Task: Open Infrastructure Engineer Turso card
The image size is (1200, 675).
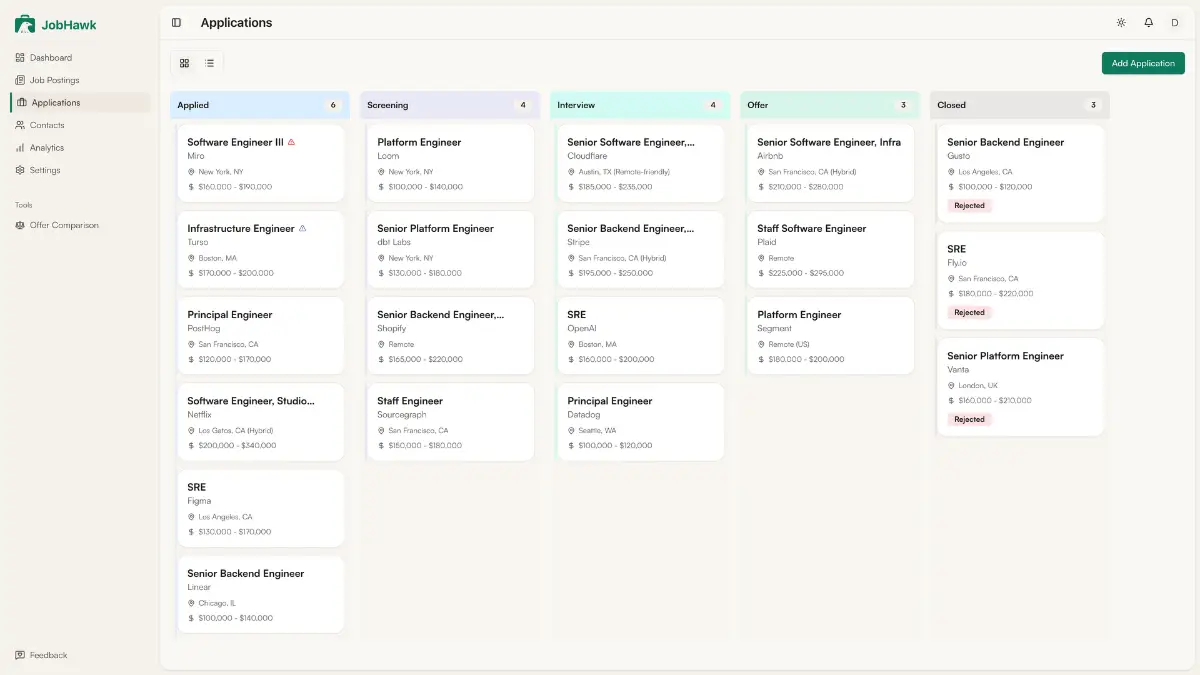Action: [260, 249]
